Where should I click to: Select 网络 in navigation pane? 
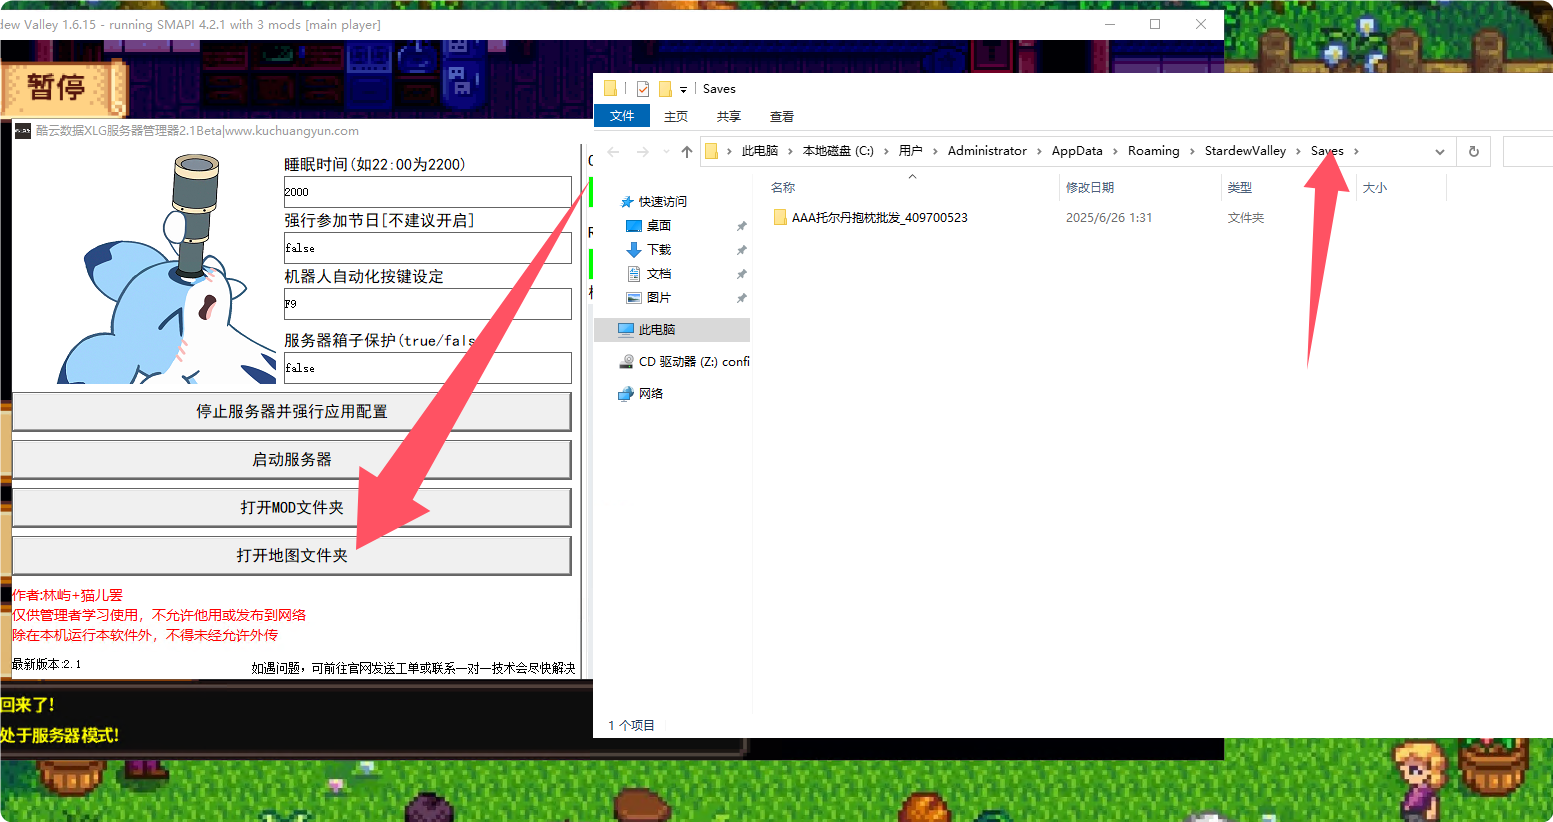point(651,394)
